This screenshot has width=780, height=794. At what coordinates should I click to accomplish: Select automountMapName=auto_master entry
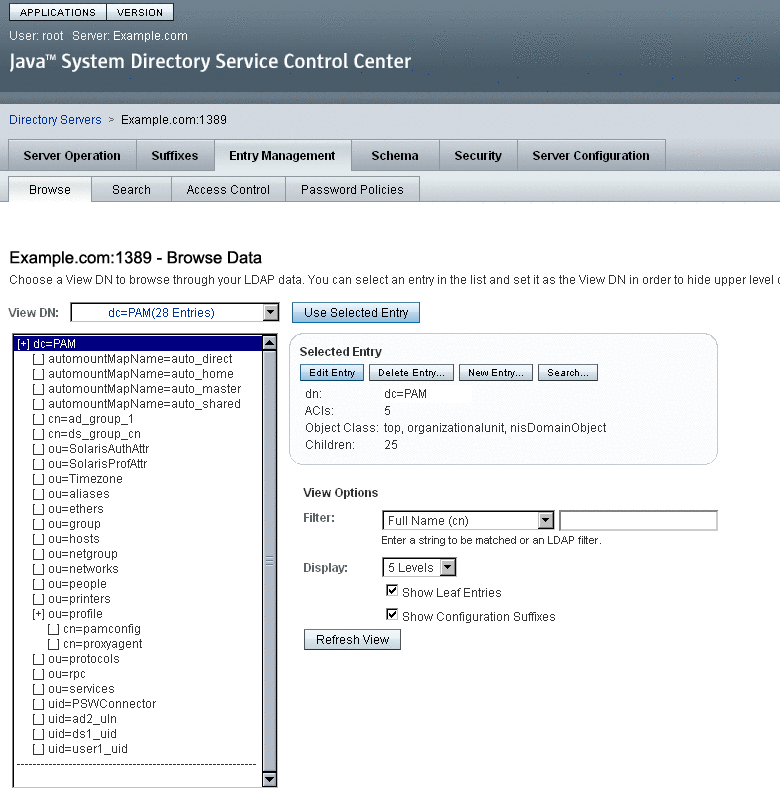point(144,389)
